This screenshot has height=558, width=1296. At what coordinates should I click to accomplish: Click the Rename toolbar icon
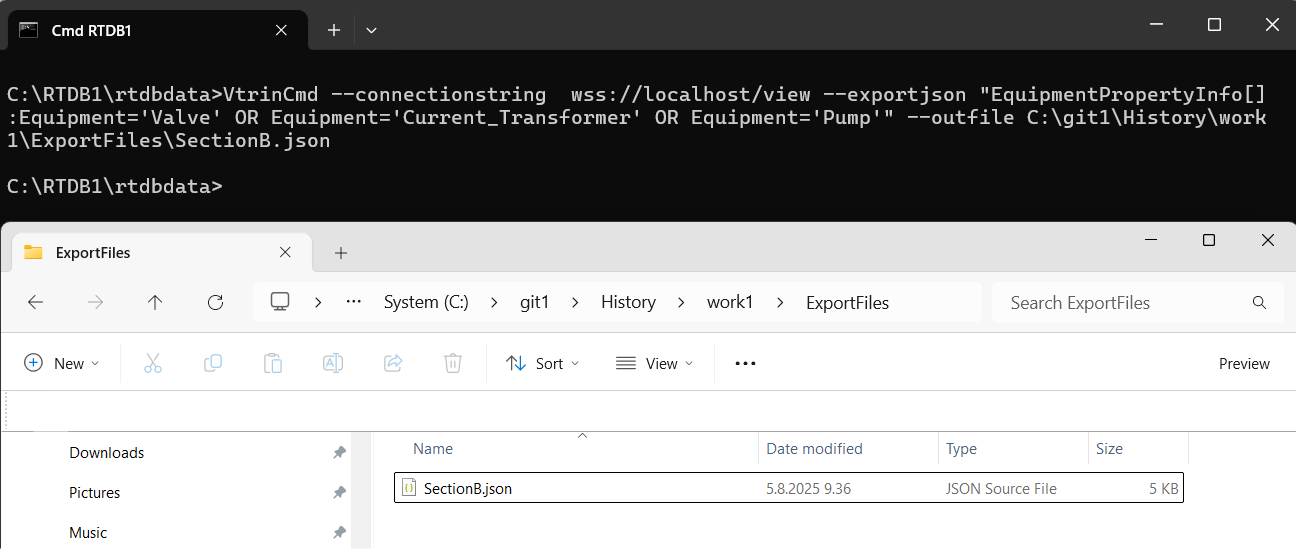[x=333, y=363]
